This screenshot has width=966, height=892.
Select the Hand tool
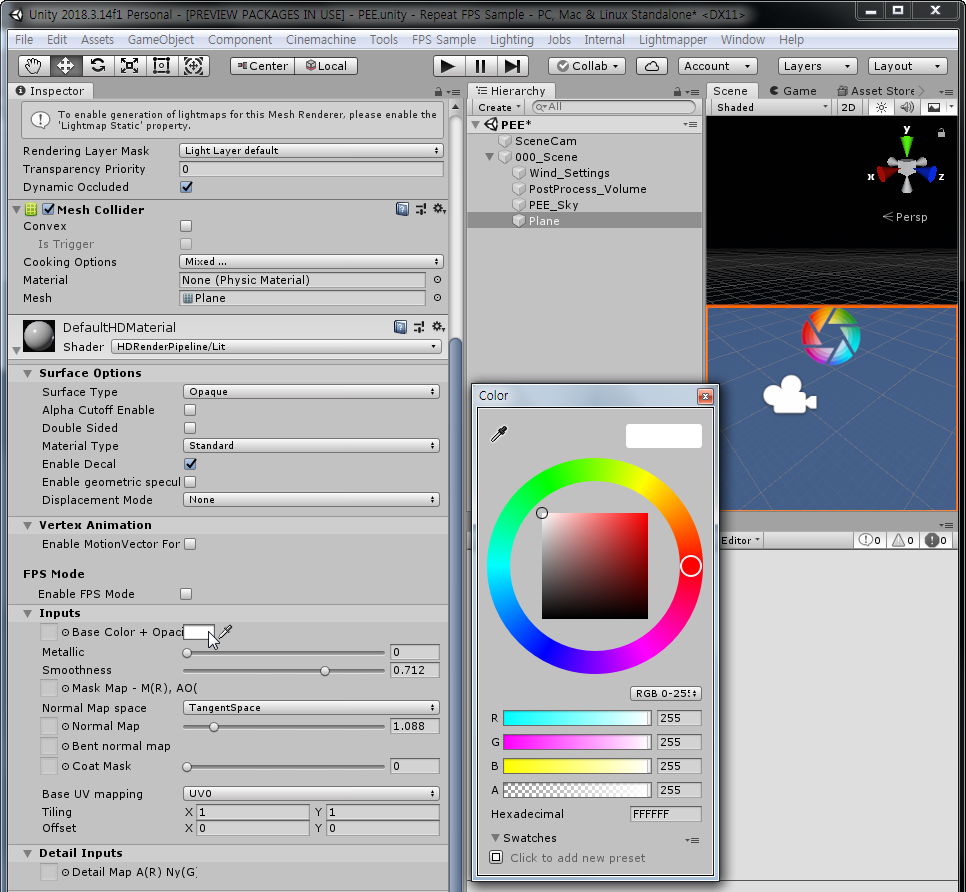pyautogui.click(x=33, y=66)
